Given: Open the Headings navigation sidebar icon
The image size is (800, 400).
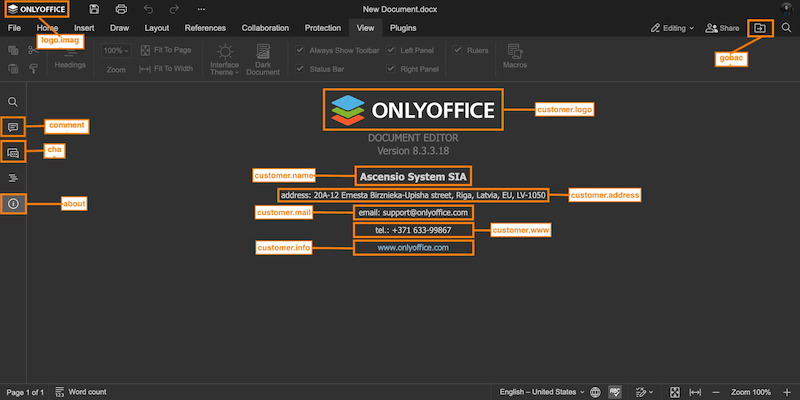Looking at the screenshot, I should [x=13, y=177].
